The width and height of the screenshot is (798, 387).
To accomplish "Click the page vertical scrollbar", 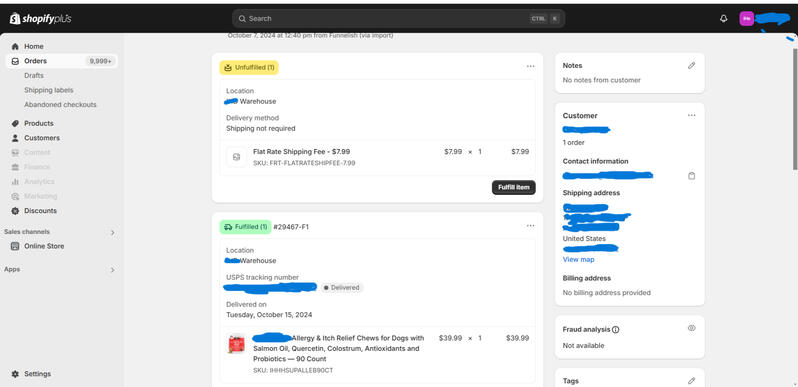I will coord(795,109).
